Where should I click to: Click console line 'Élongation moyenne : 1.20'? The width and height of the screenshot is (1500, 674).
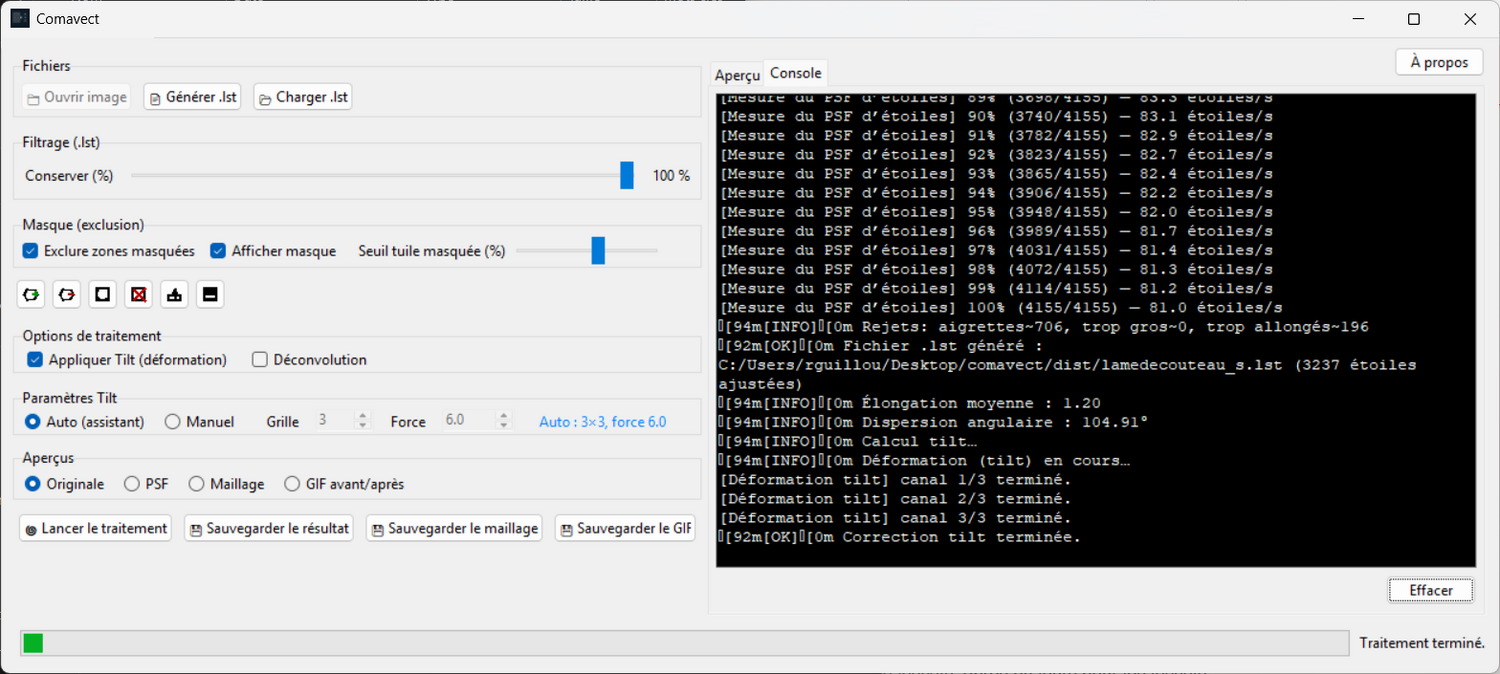point(910,403)
